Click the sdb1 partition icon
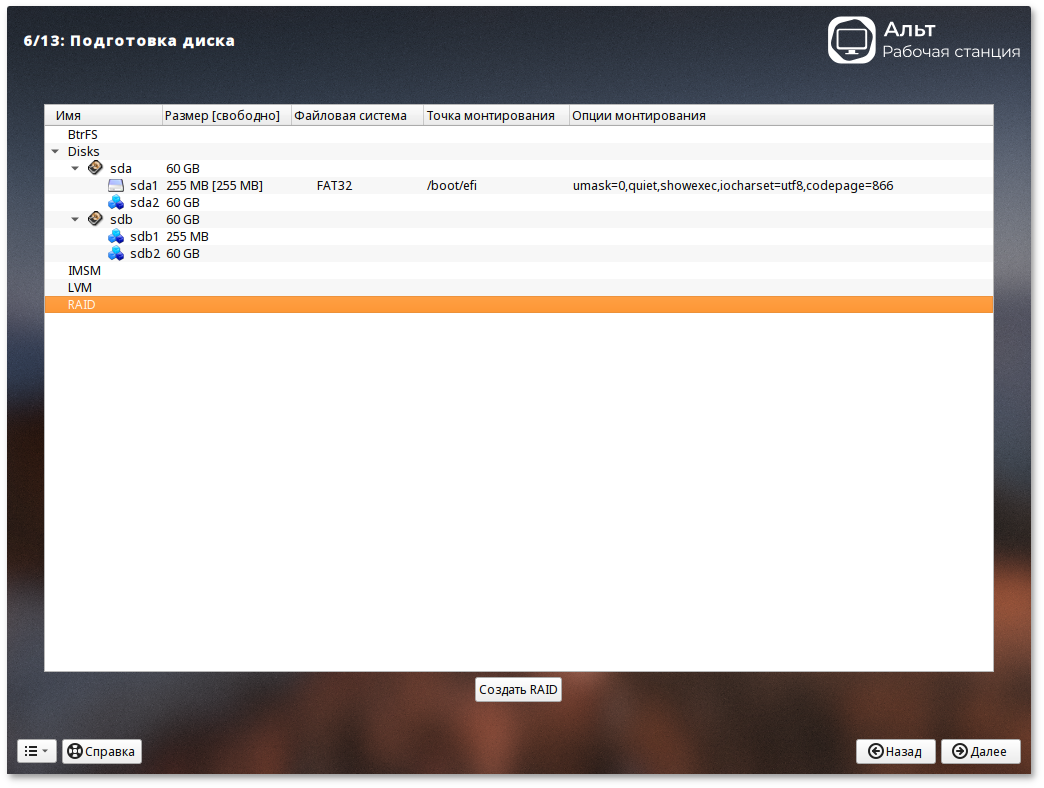1044x788 pixels. [x=116, y=236]
